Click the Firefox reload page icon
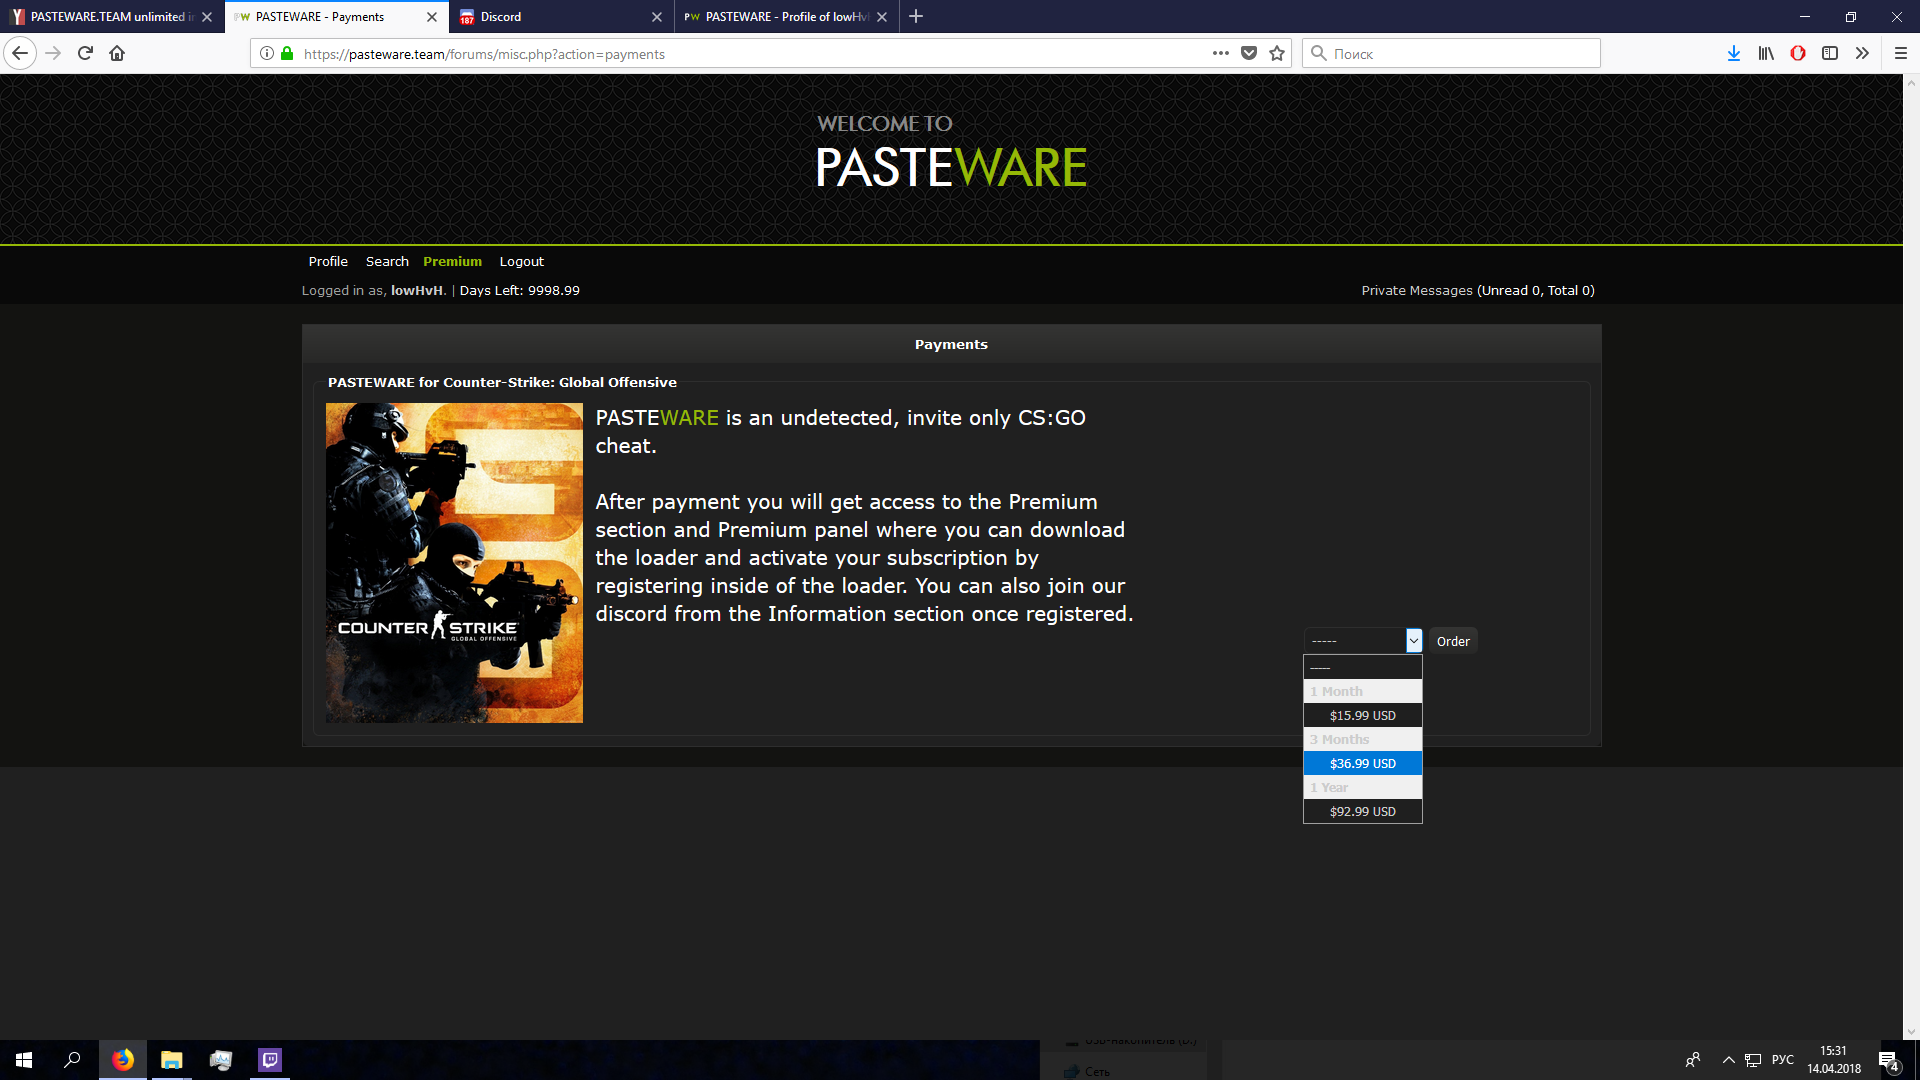Screen dimensions: 1920x1080 pos(85,53)
